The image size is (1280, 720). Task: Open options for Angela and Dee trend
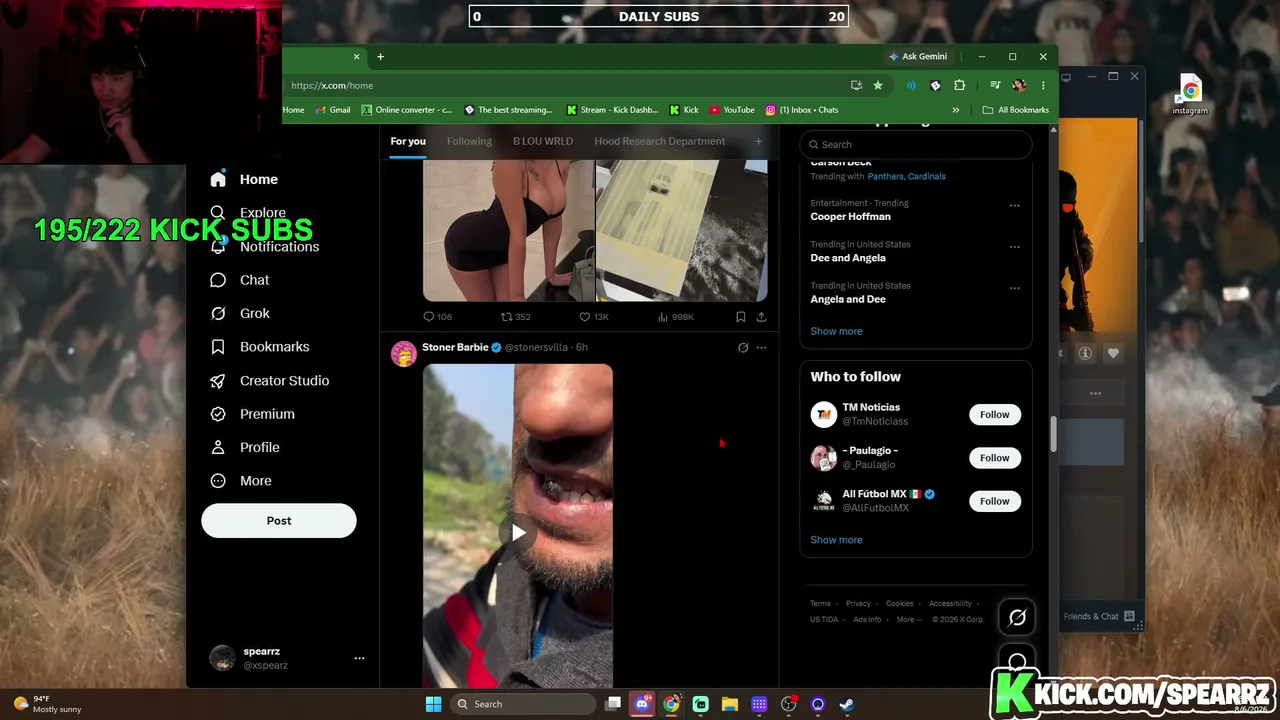[x=1014, y=288]
